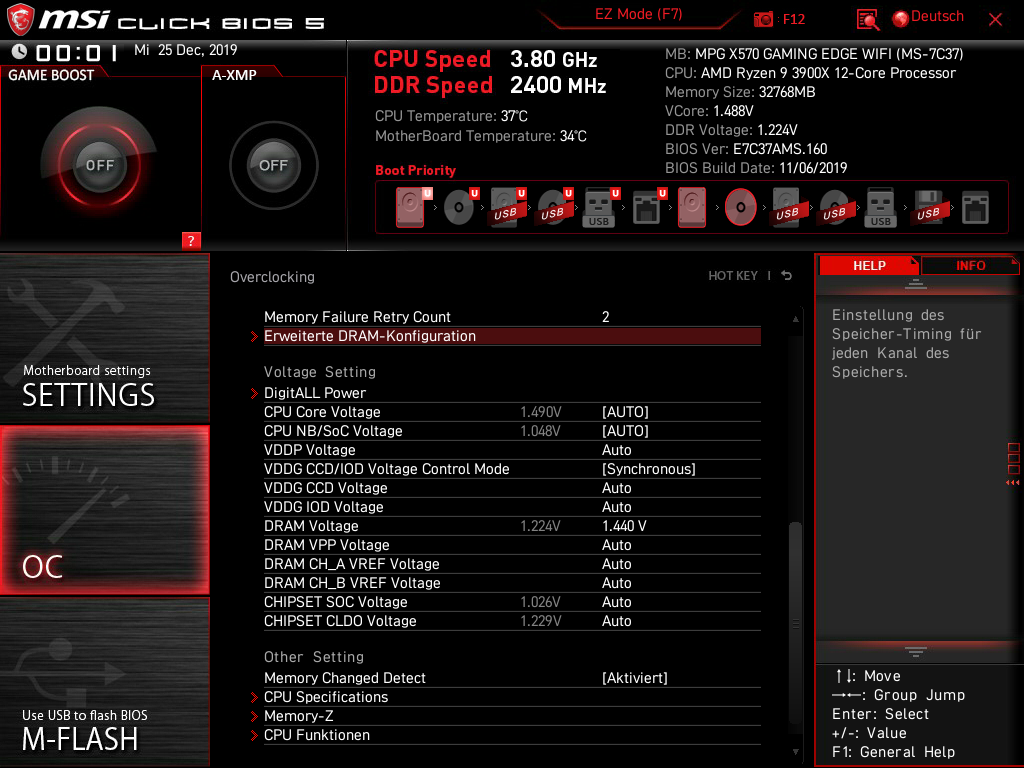This screenshot has height=768, width=1024.
Task: Click the MSI dragon shield logo
Action: (20, 20)
